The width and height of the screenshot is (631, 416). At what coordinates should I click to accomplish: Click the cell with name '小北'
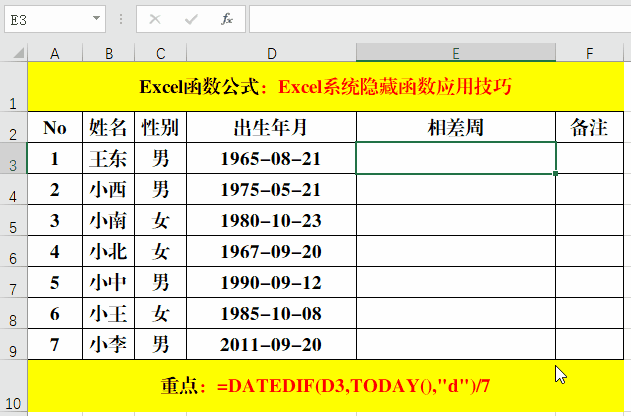coord(109,251)
